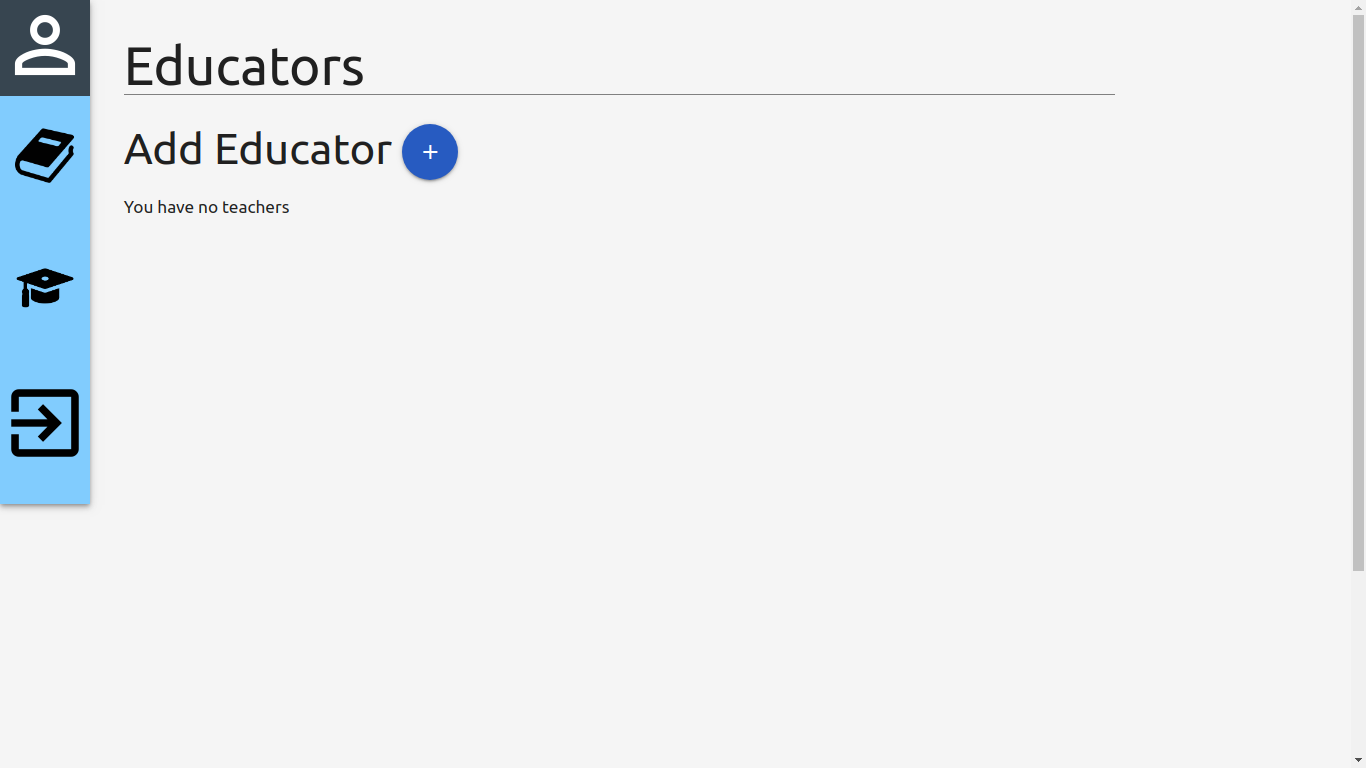Click the vertical scrollbar thumb
Viewport: 1366px width, 768px height.
[x=1358, y=292]
